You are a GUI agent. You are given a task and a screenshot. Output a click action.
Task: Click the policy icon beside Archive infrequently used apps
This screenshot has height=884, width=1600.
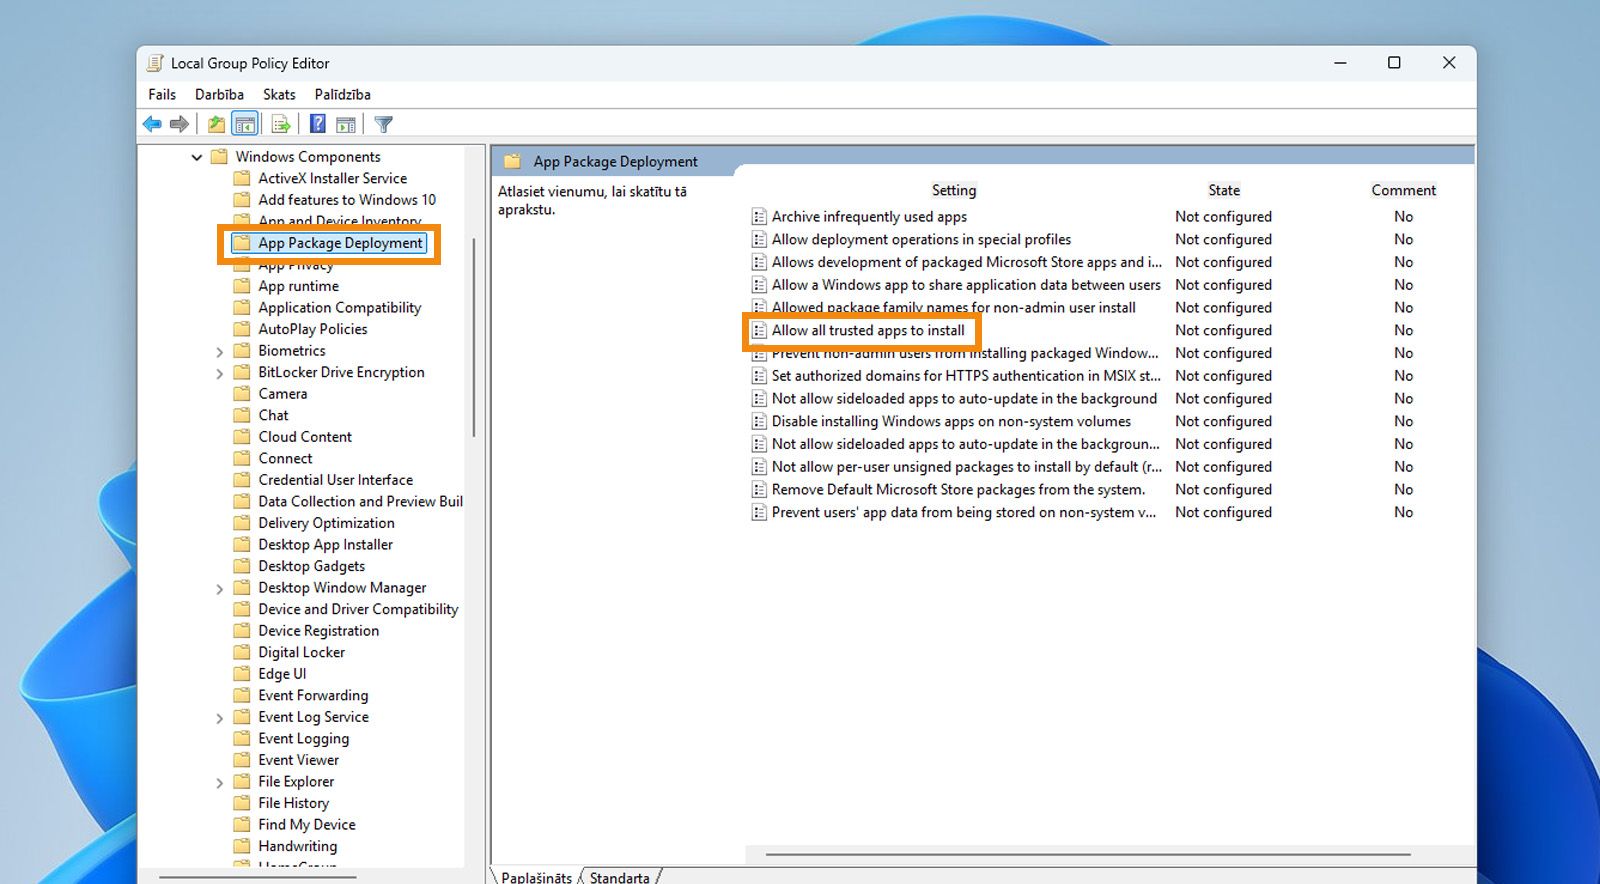[759, 217]
